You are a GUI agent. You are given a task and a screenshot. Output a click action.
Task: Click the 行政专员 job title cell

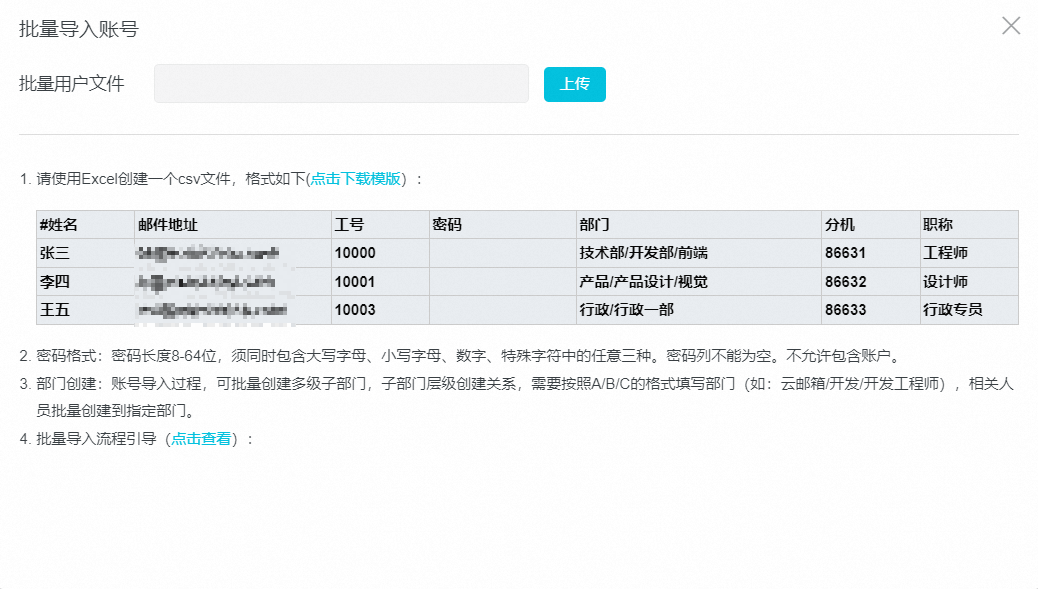point(952,310)
